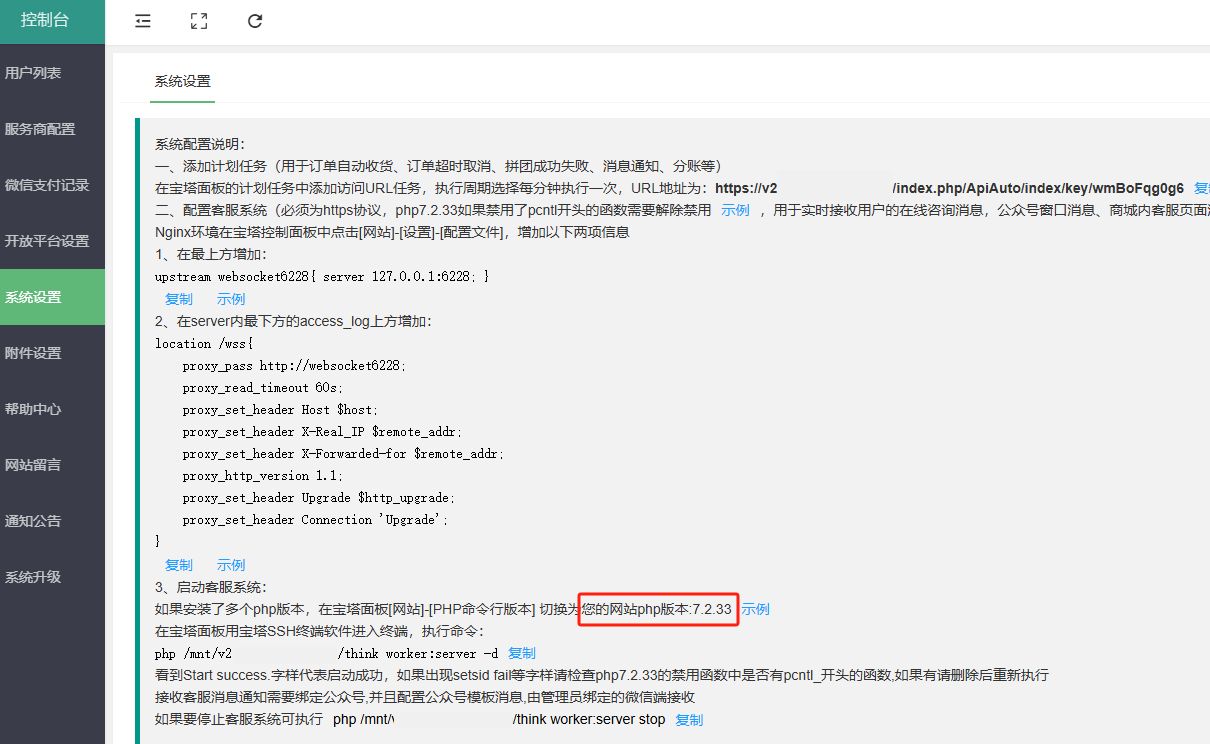Viewport: 1210px width, 744px height.
Task: Navigate to 附件设置 in the sidebar
Action: 33,353
